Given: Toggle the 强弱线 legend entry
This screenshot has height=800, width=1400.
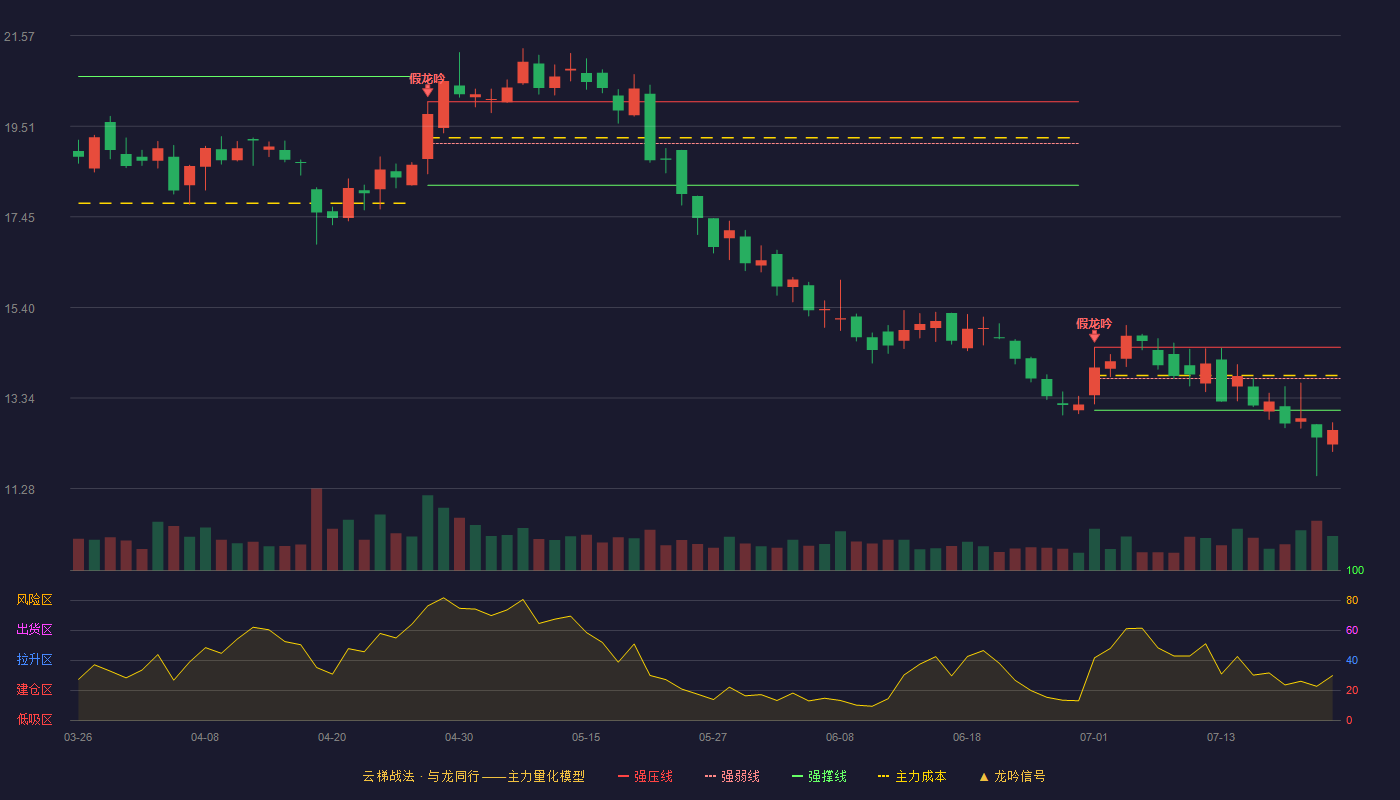Looking at the screenshot, I should pos(732,776).
